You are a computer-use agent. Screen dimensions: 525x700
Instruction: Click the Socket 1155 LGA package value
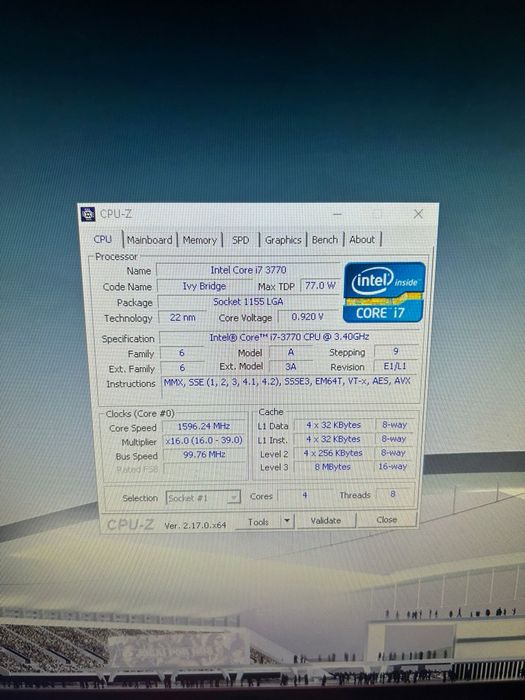coord(248,302)
